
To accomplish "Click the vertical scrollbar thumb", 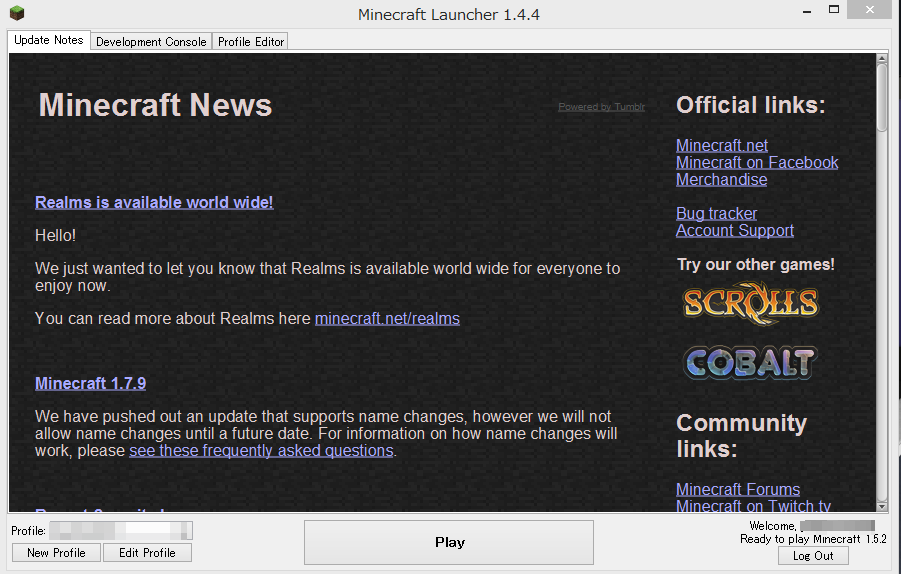I will click(x=882, y=98).
